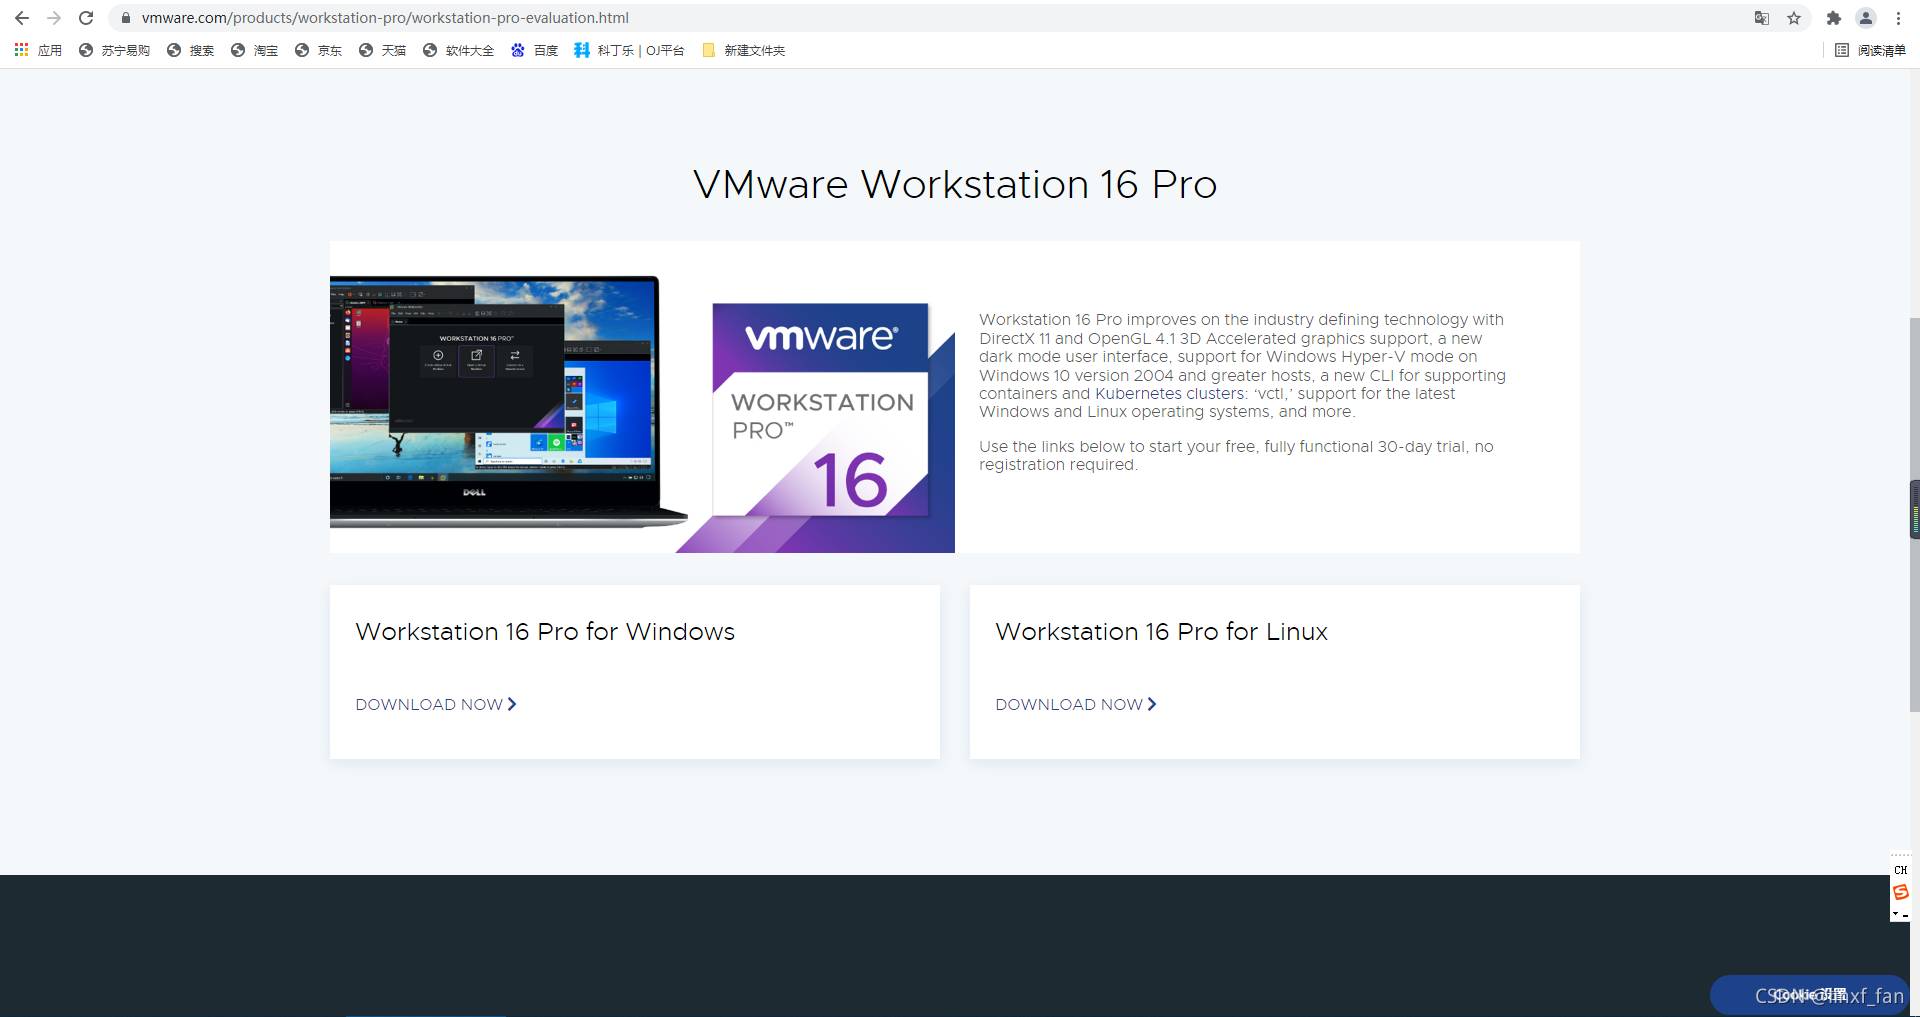Click the address bar URL
Image resolution: width=1920 pixels, height=1017 pixels.
tap(385, 18)
